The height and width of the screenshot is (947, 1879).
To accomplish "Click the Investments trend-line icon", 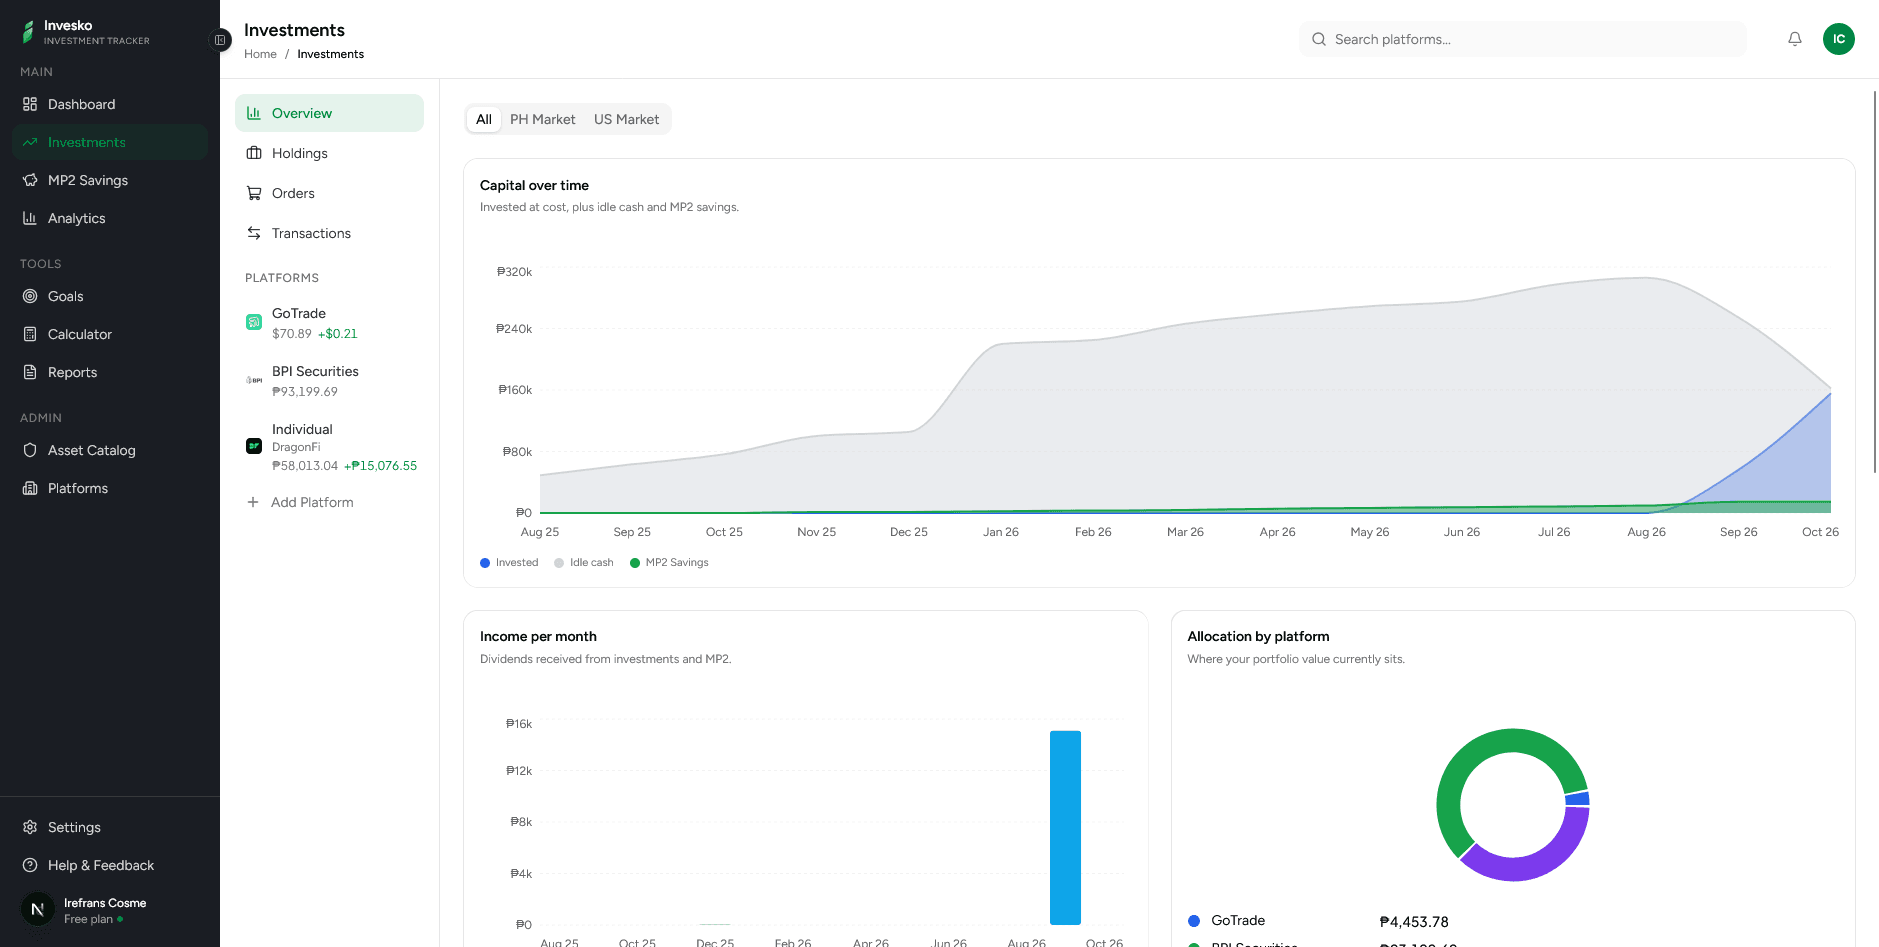I will pyautogui.click(x=30, y=142).
